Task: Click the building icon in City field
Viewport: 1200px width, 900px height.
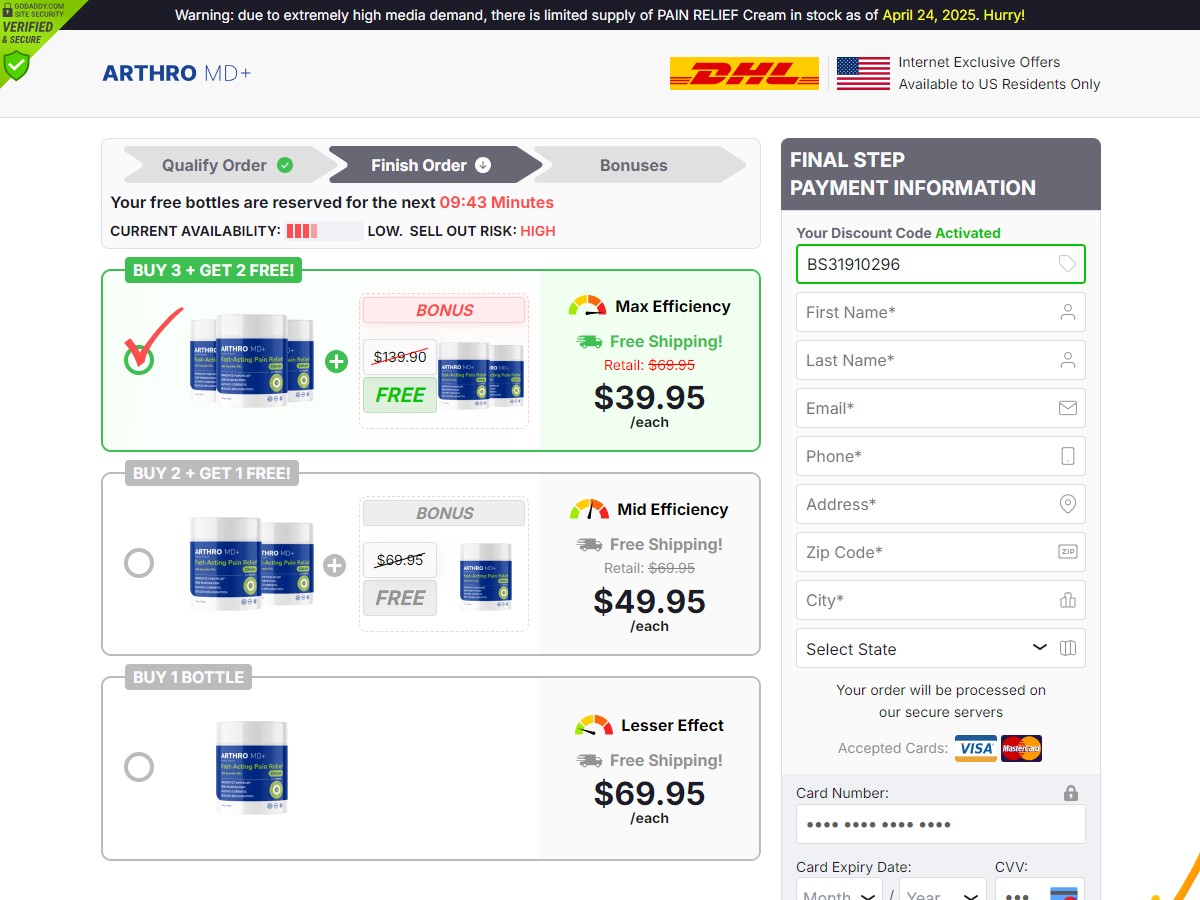Action: (1068, 600)
